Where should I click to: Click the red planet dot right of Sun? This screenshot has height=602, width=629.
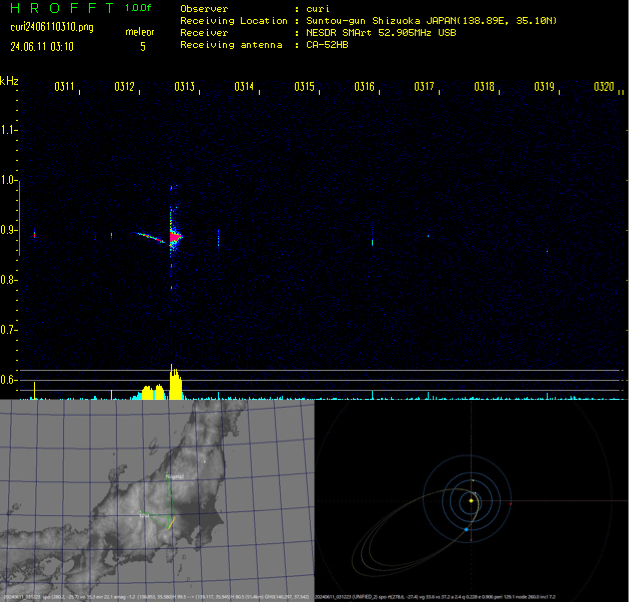pos(510,503)
